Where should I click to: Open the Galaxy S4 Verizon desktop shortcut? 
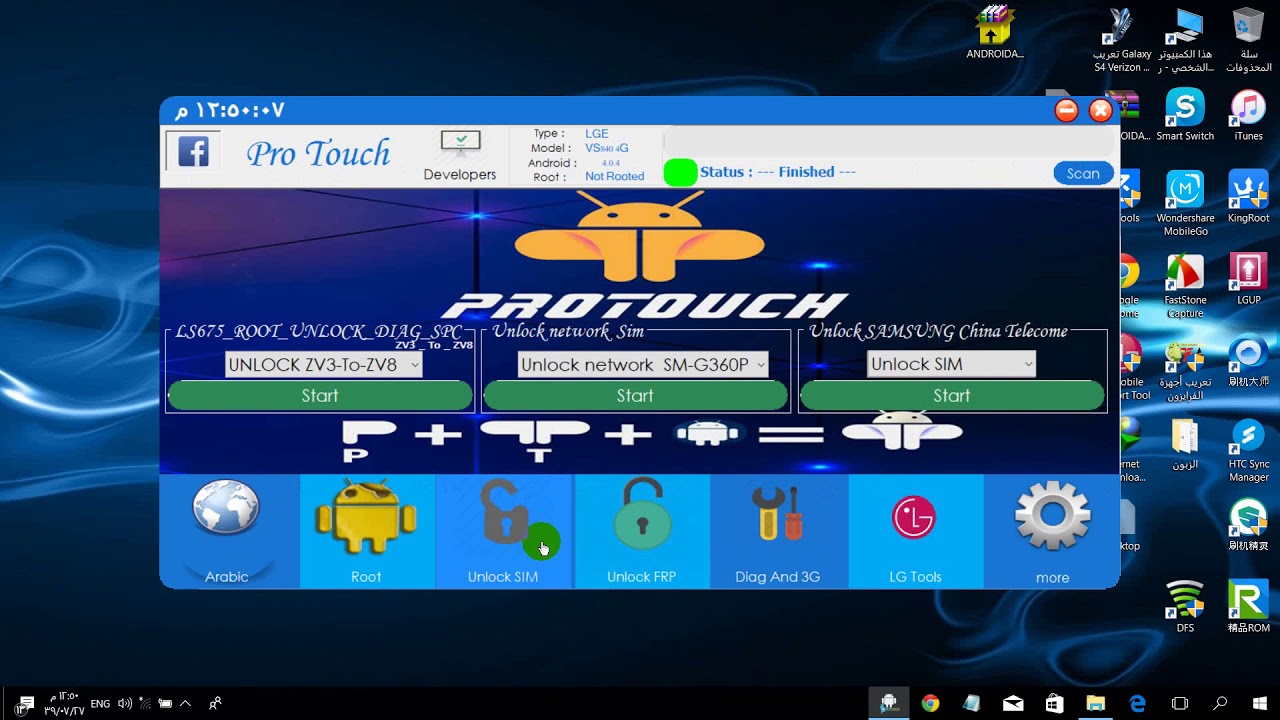1121,40
